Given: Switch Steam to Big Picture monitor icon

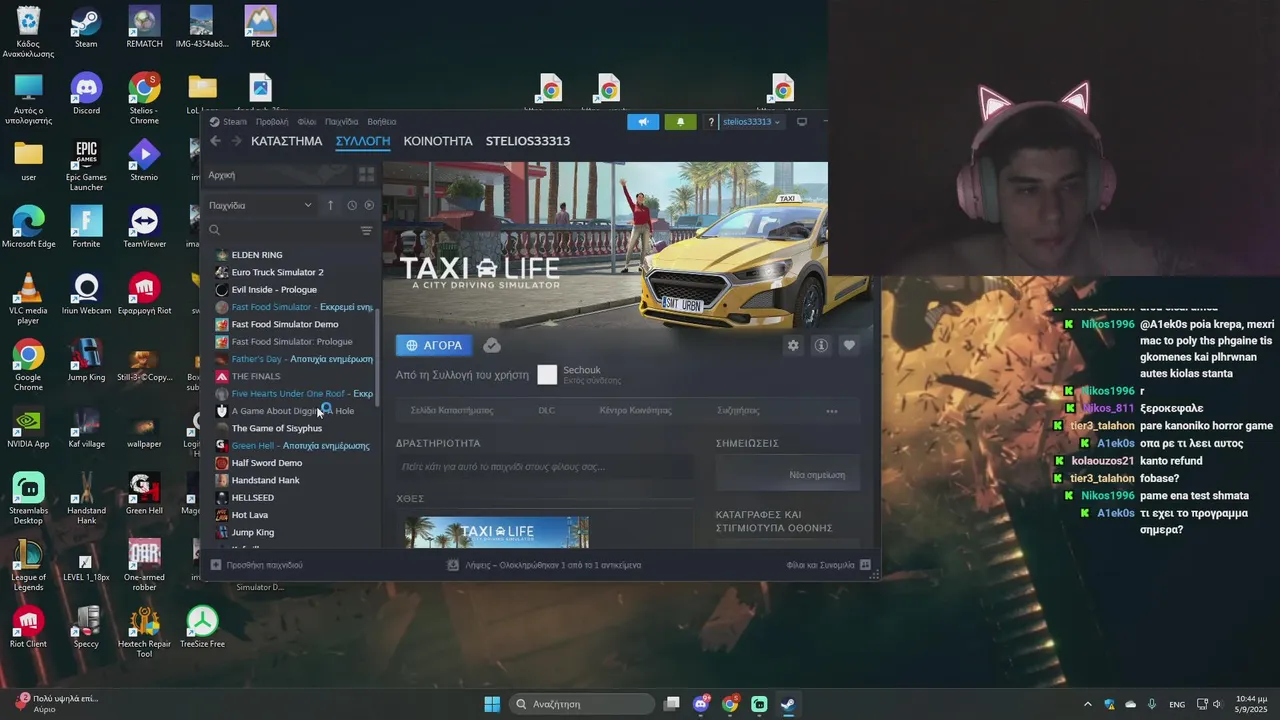Looking at the screenshot, I should click(801, 122).
